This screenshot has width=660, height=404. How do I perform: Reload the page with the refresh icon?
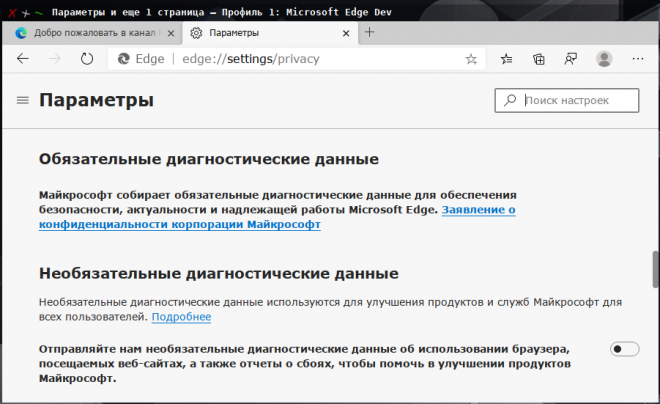click(x=87, y=59)
